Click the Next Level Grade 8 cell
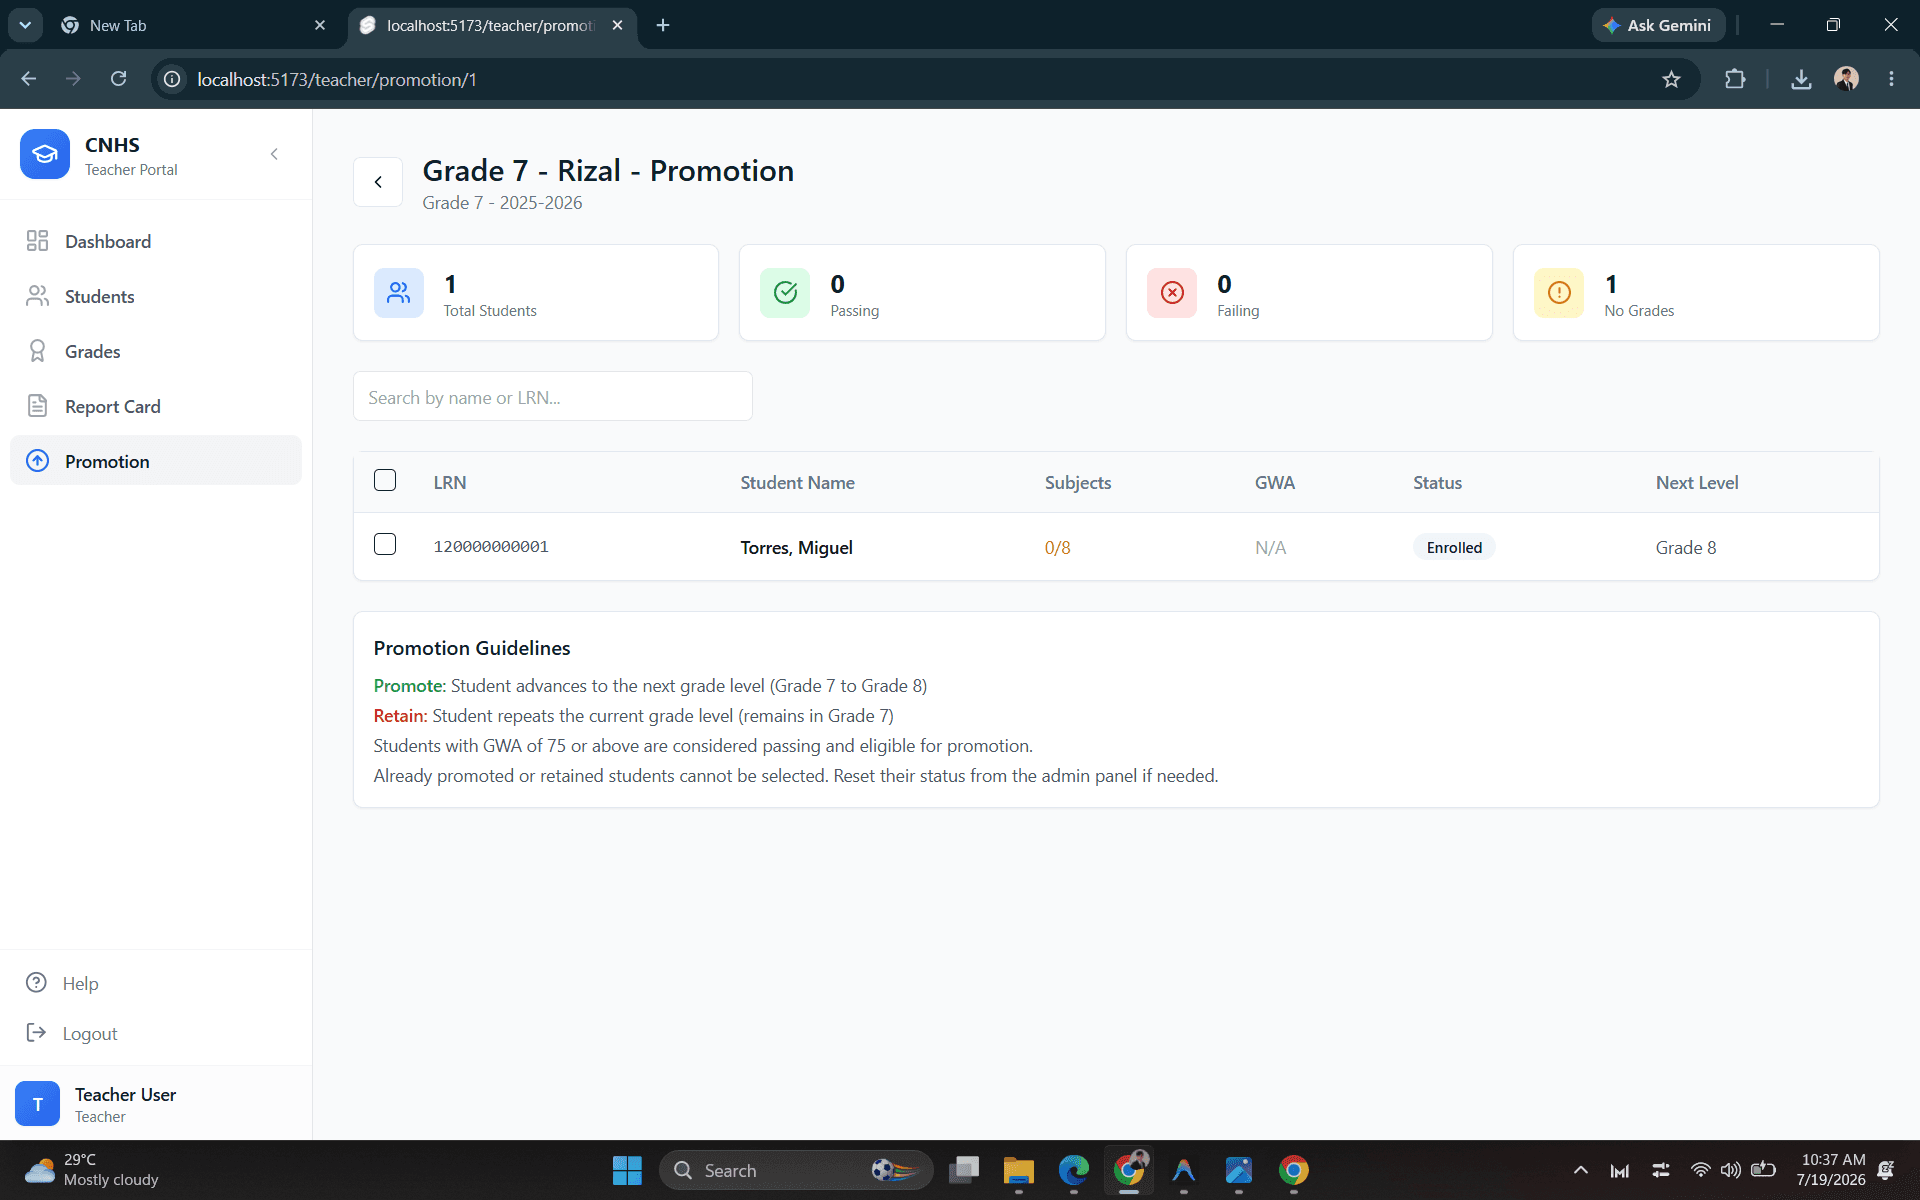The width and height of the screenshot is (1920, 1200). click(1686, 548)
